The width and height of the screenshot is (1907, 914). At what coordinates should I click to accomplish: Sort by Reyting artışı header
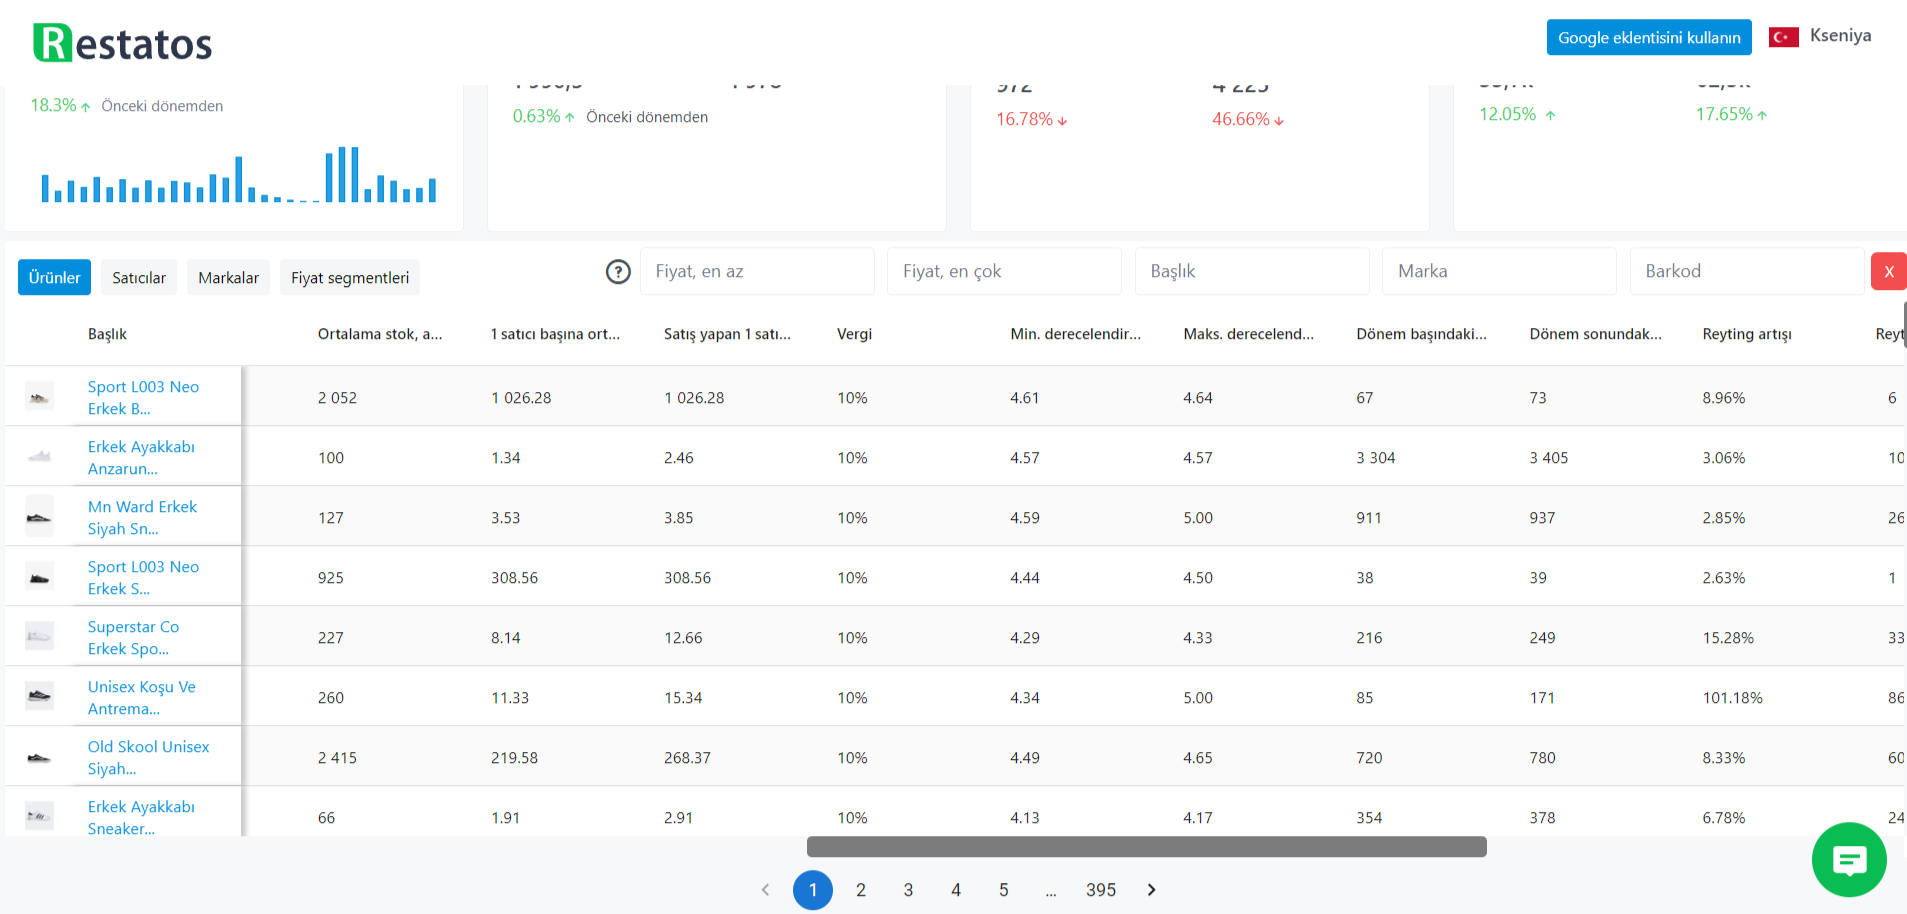click(1747, 334)
